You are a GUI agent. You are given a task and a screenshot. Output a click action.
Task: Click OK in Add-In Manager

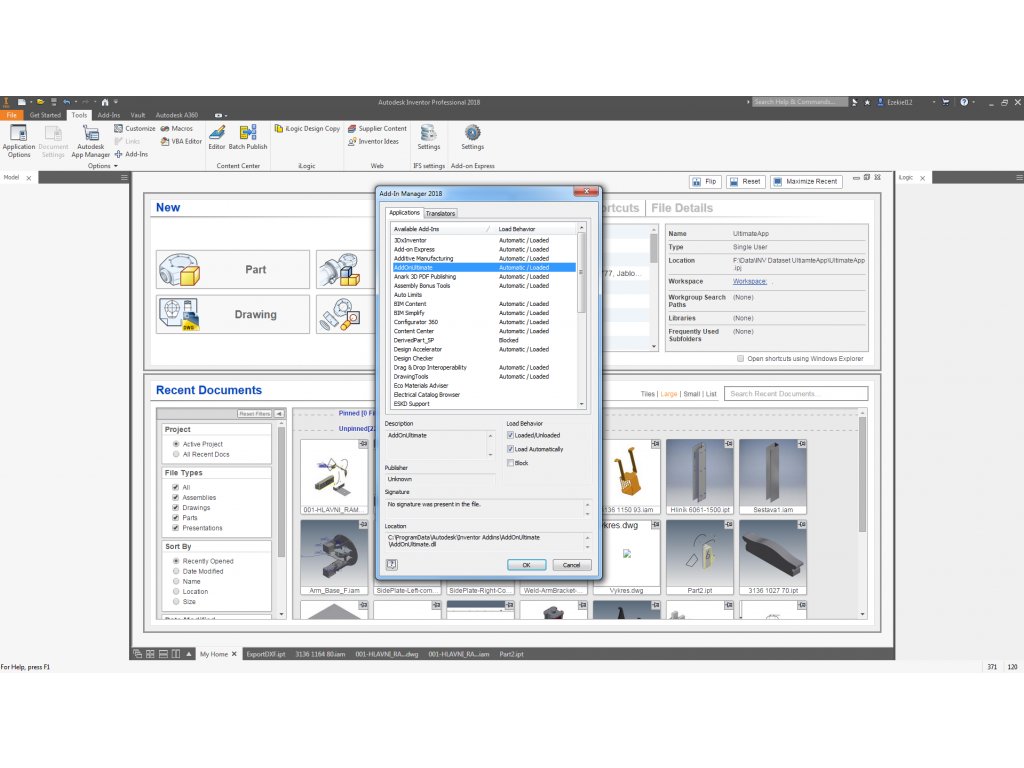tap(526, 565)
